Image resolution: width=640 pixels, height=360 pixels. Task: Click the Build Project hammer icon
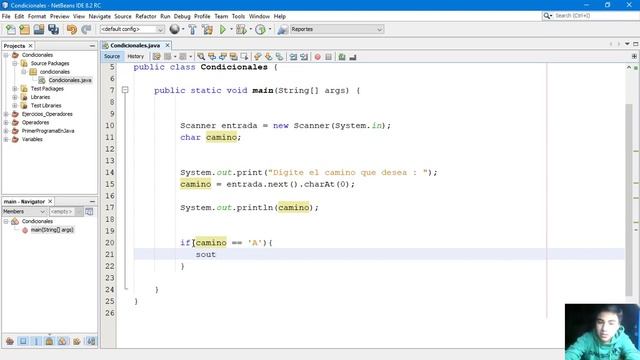point(193,29)
